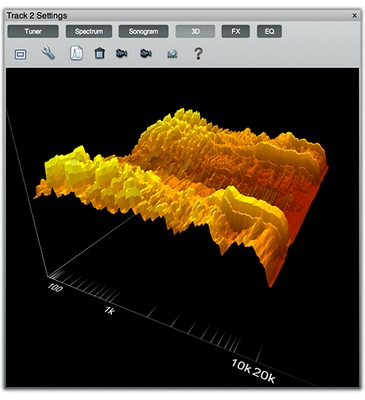Open the Spectrum view tab
The height and width of the screenshot is (400, 365).
(x=89, y=32)
